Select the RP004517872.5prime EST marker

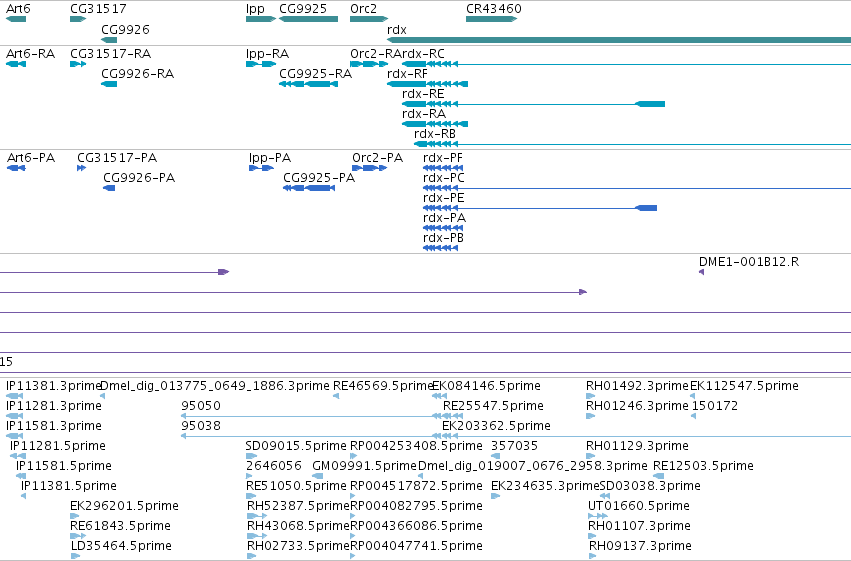[x=353, y=496]
